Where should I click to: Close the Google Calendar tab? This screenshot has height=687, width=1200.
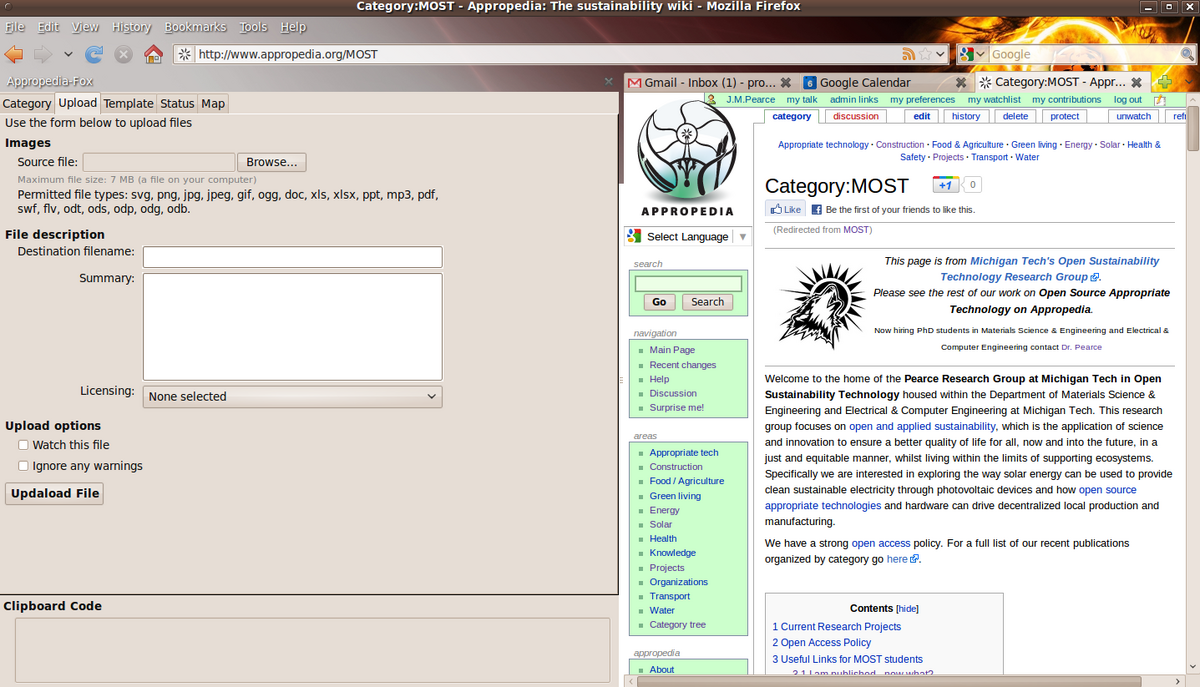pyautogui.click(x=961, y=82)
